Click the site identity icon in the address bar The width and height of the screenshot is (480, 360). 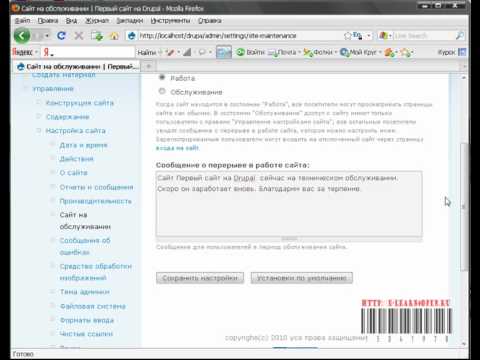[x=132, y=36]
